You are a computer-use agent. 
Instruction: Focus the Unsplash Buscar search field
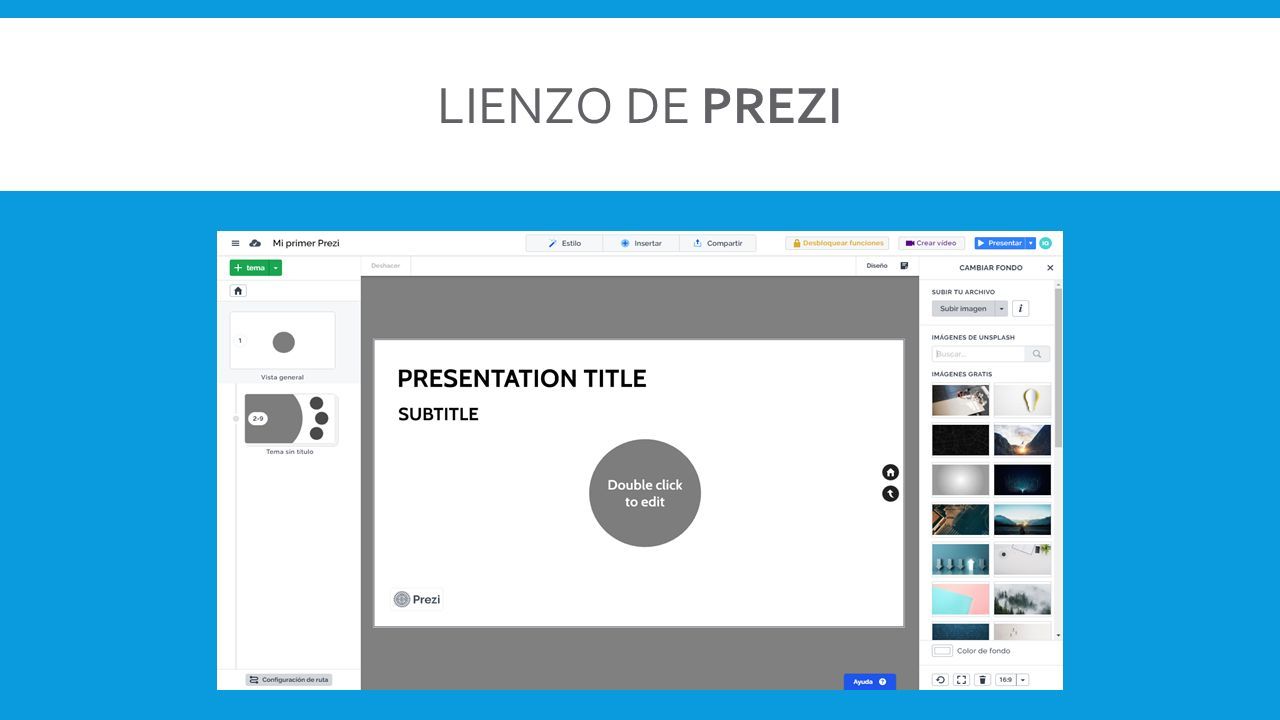979,354
